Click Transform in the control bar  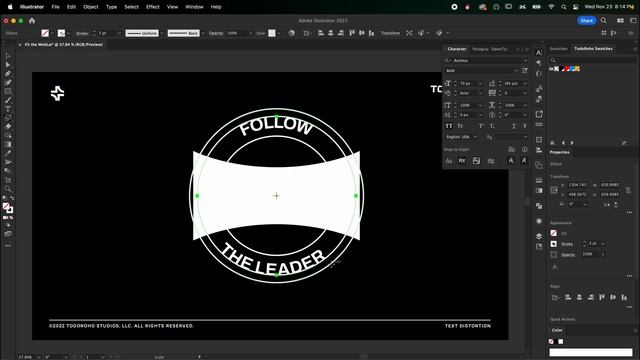(x=390, y=33)
